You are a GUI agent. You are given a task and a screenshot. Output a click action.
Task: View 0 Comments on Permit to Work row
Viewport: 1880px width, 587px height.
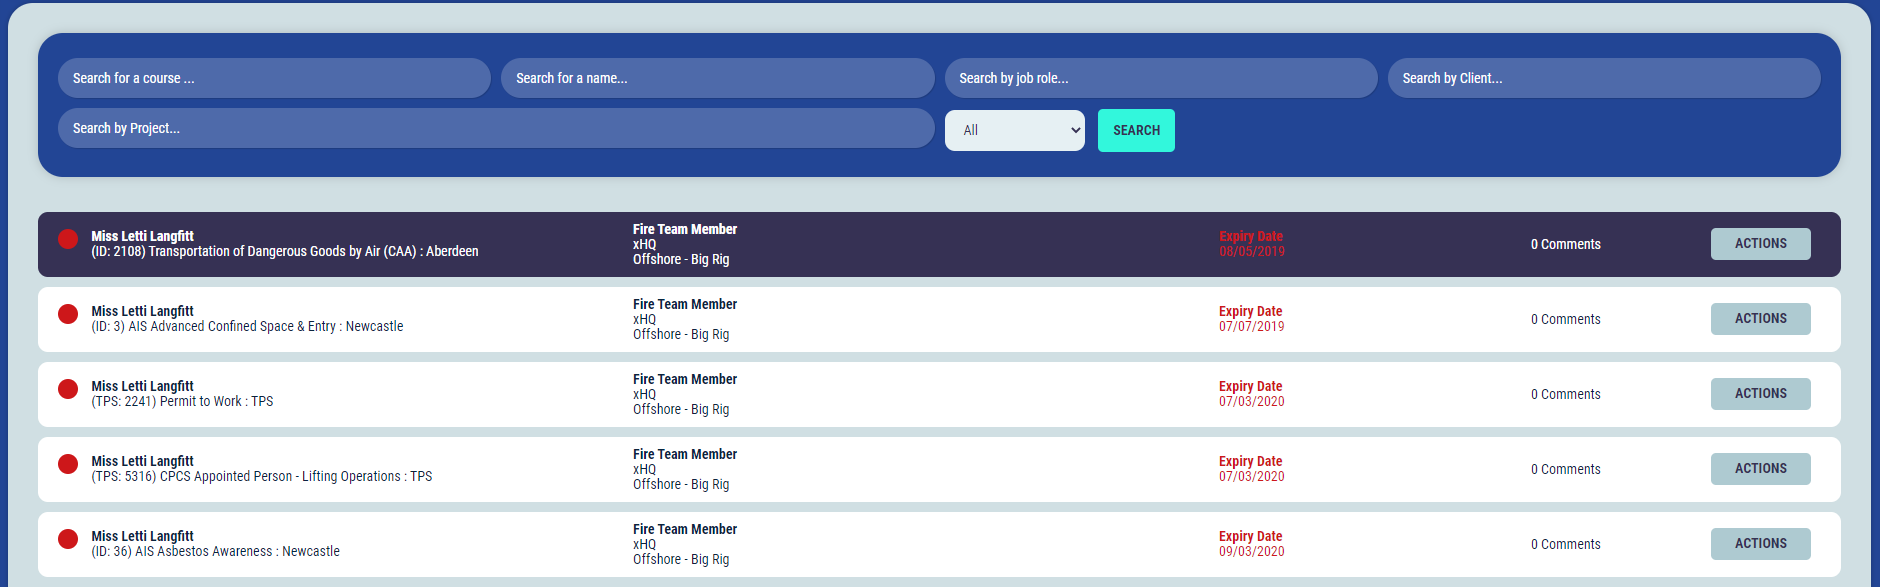click(1565, 394)
